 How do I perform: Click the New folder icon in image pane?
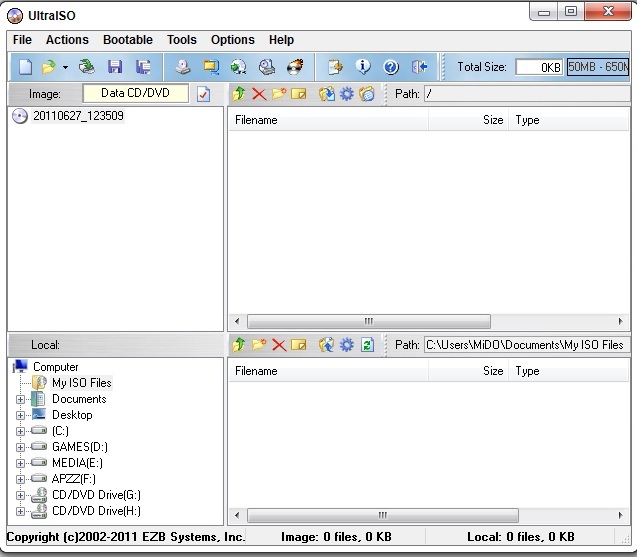[x=279, y=94]
